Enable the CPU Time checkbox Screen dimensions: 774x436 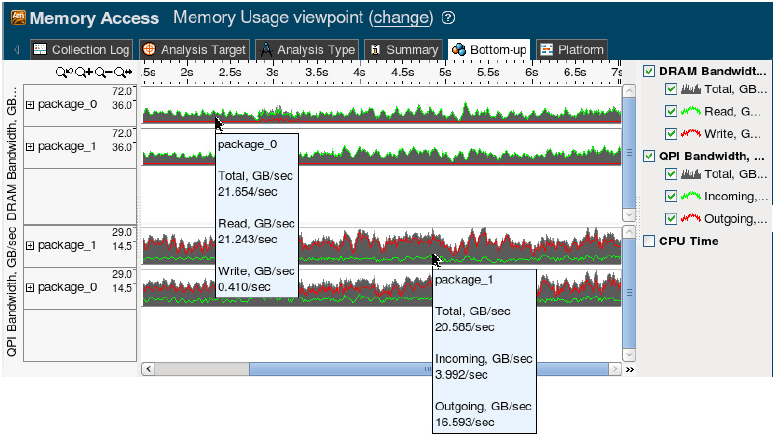pyautogui.click(x=650, y=240)
